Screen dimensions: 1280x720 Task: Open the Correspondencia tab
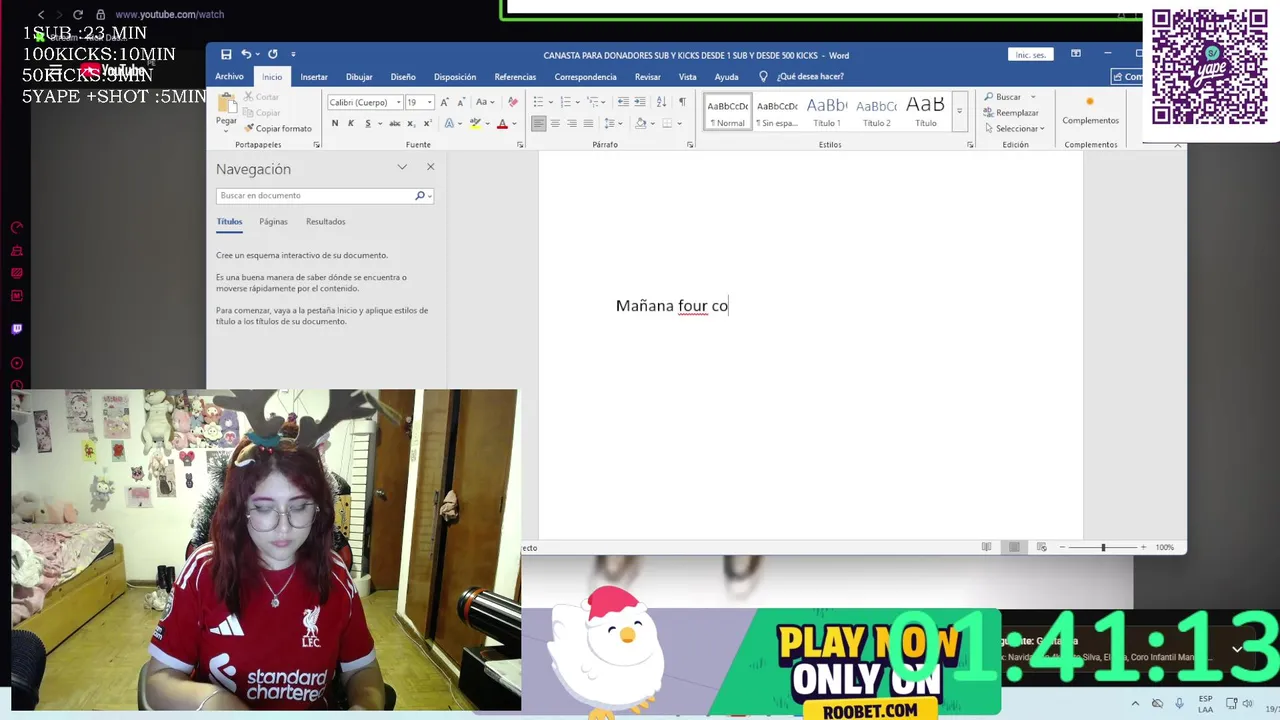(x=585, y=77)
